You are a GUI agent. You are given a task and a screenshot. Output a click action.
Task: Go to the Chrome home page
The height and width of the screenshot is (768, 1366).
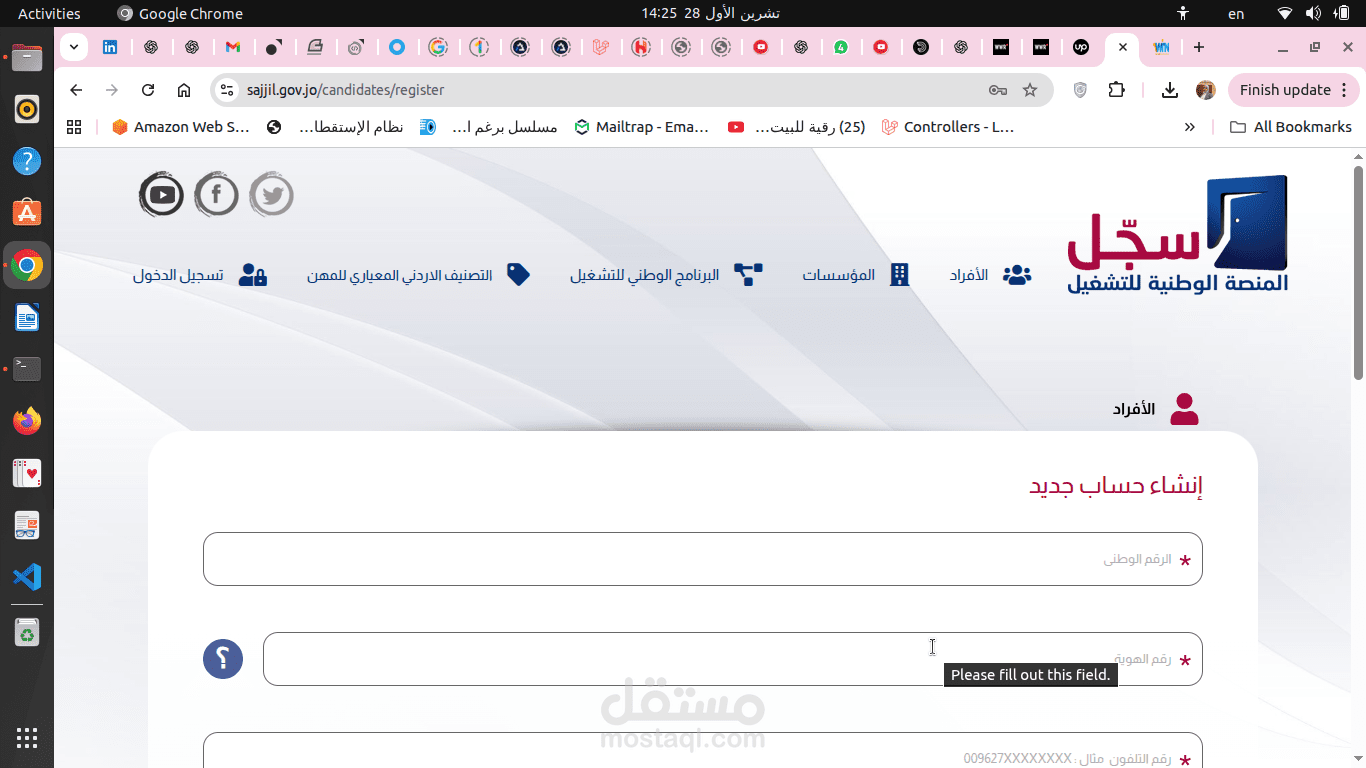pos(184,90)
